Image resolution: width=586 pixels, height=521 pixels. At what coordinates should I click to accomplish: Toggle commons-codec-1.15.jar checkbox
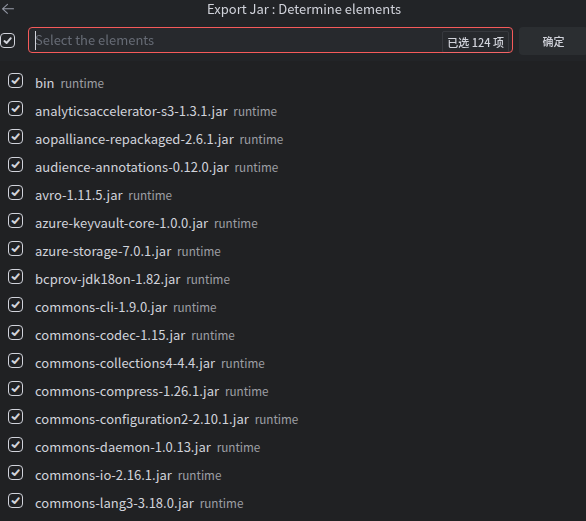click(16, 333)
